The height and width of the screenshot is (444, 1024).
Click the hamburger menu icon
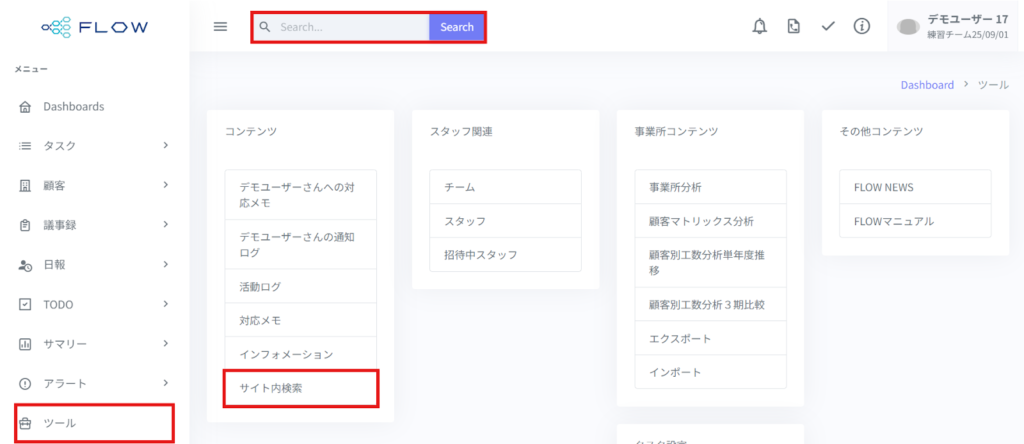pyautogui.click(x=221, y=27)
